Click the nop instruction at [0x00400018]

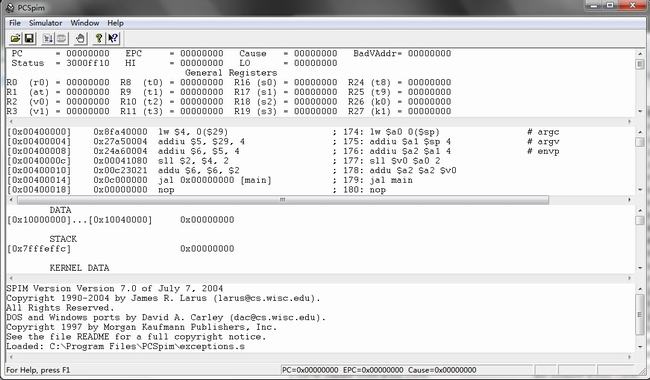pos(166,190)
